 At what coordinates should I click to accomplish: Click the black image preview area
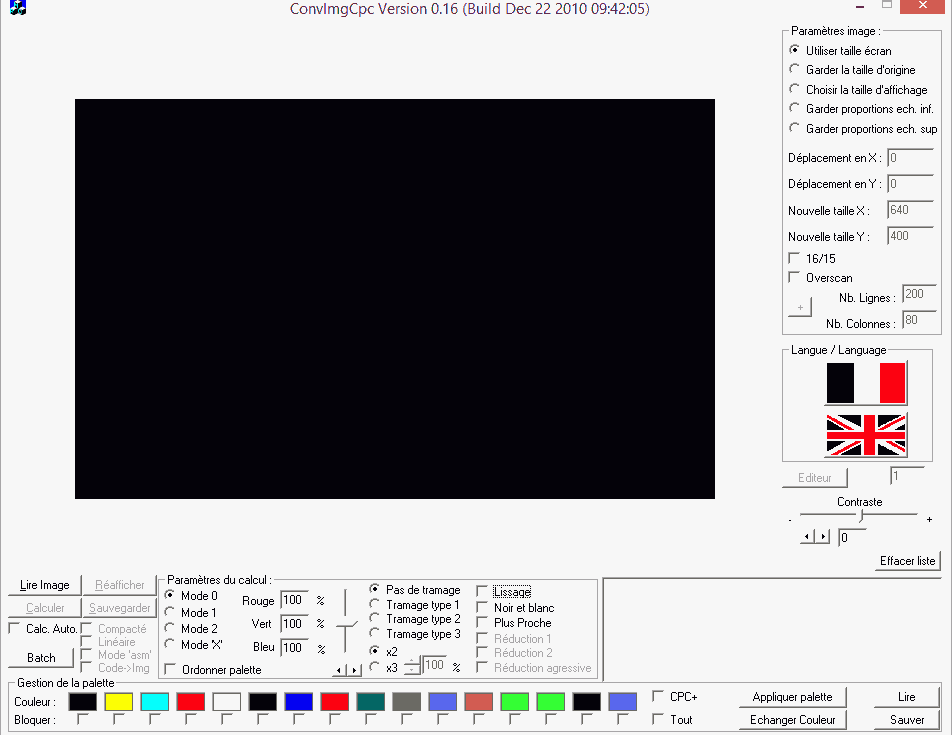tap(395, 299)
